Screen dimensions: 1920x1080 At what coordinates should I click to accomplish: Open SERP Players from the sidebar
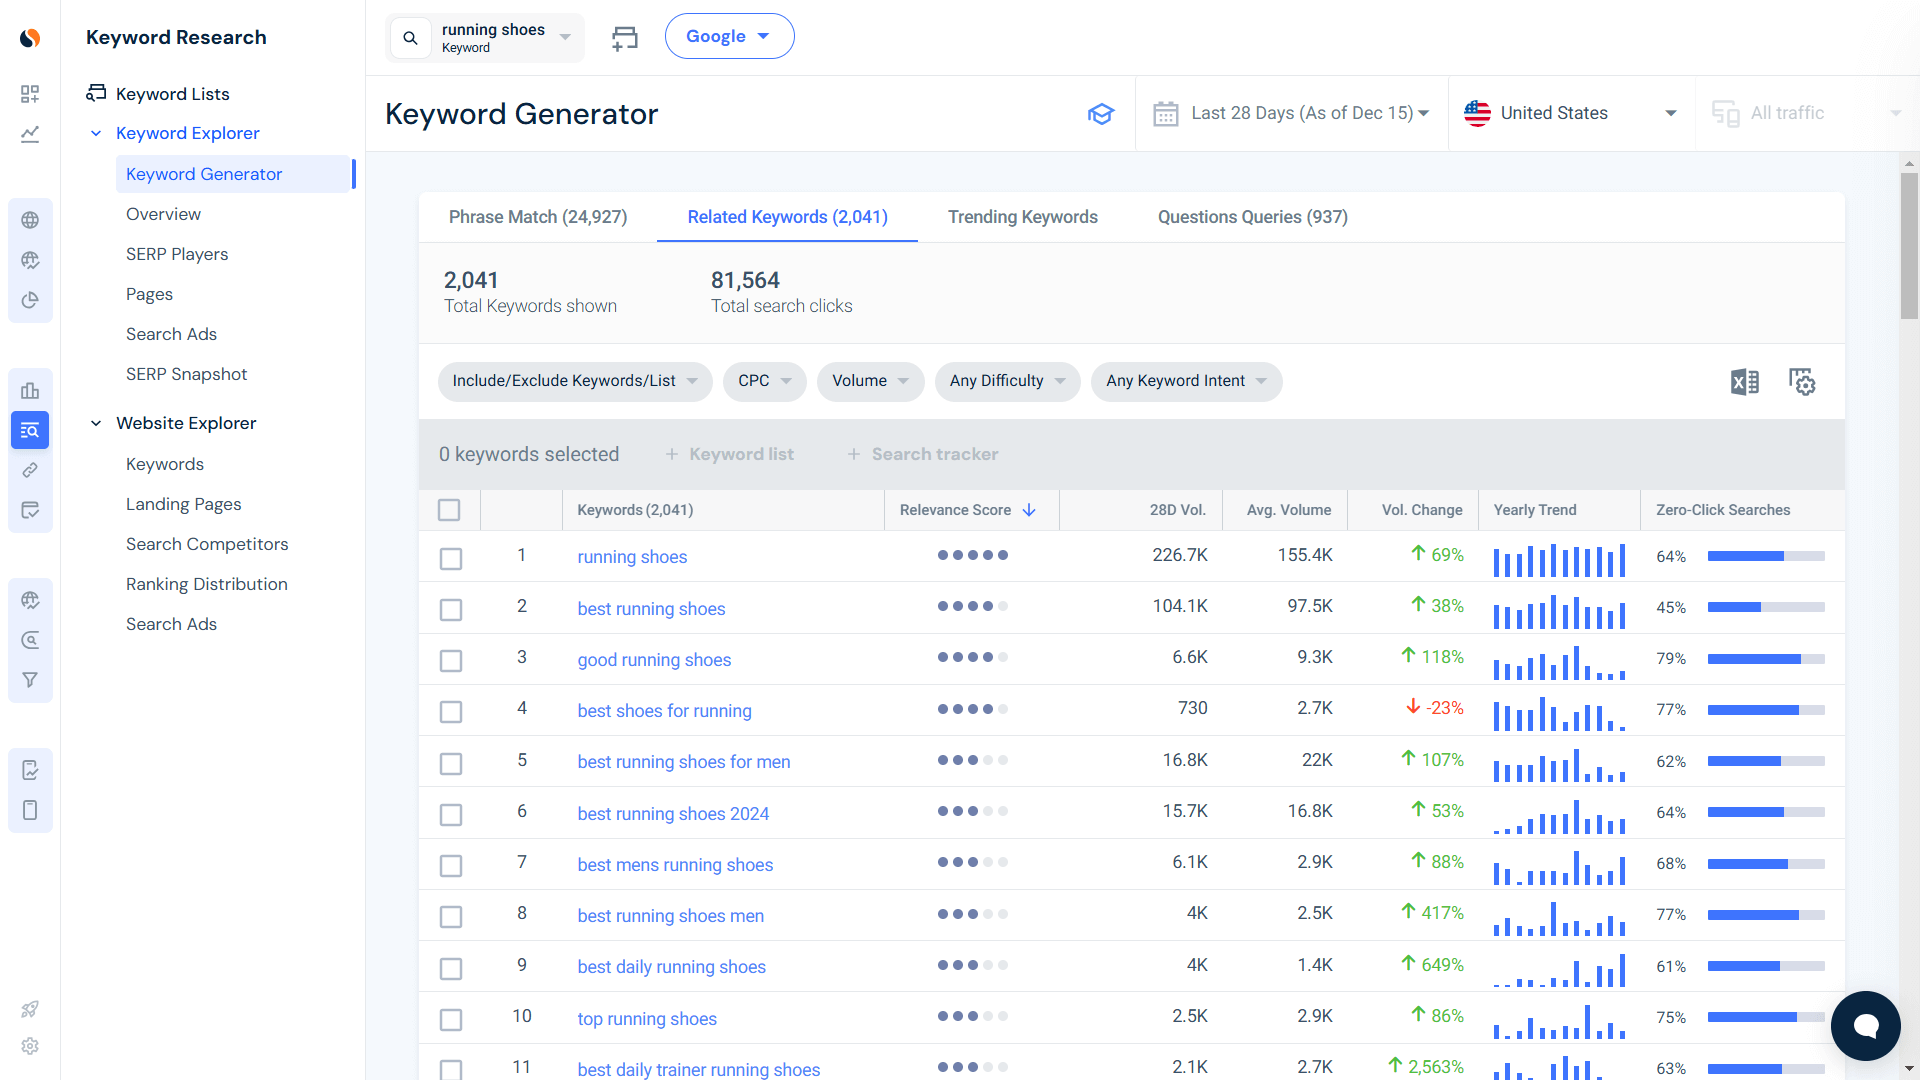177,254
